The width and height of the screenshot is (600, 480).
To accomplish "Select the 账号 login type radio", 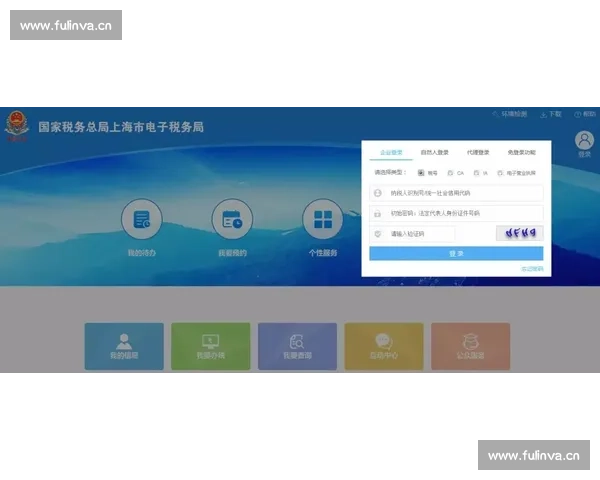I will (421, 173).
